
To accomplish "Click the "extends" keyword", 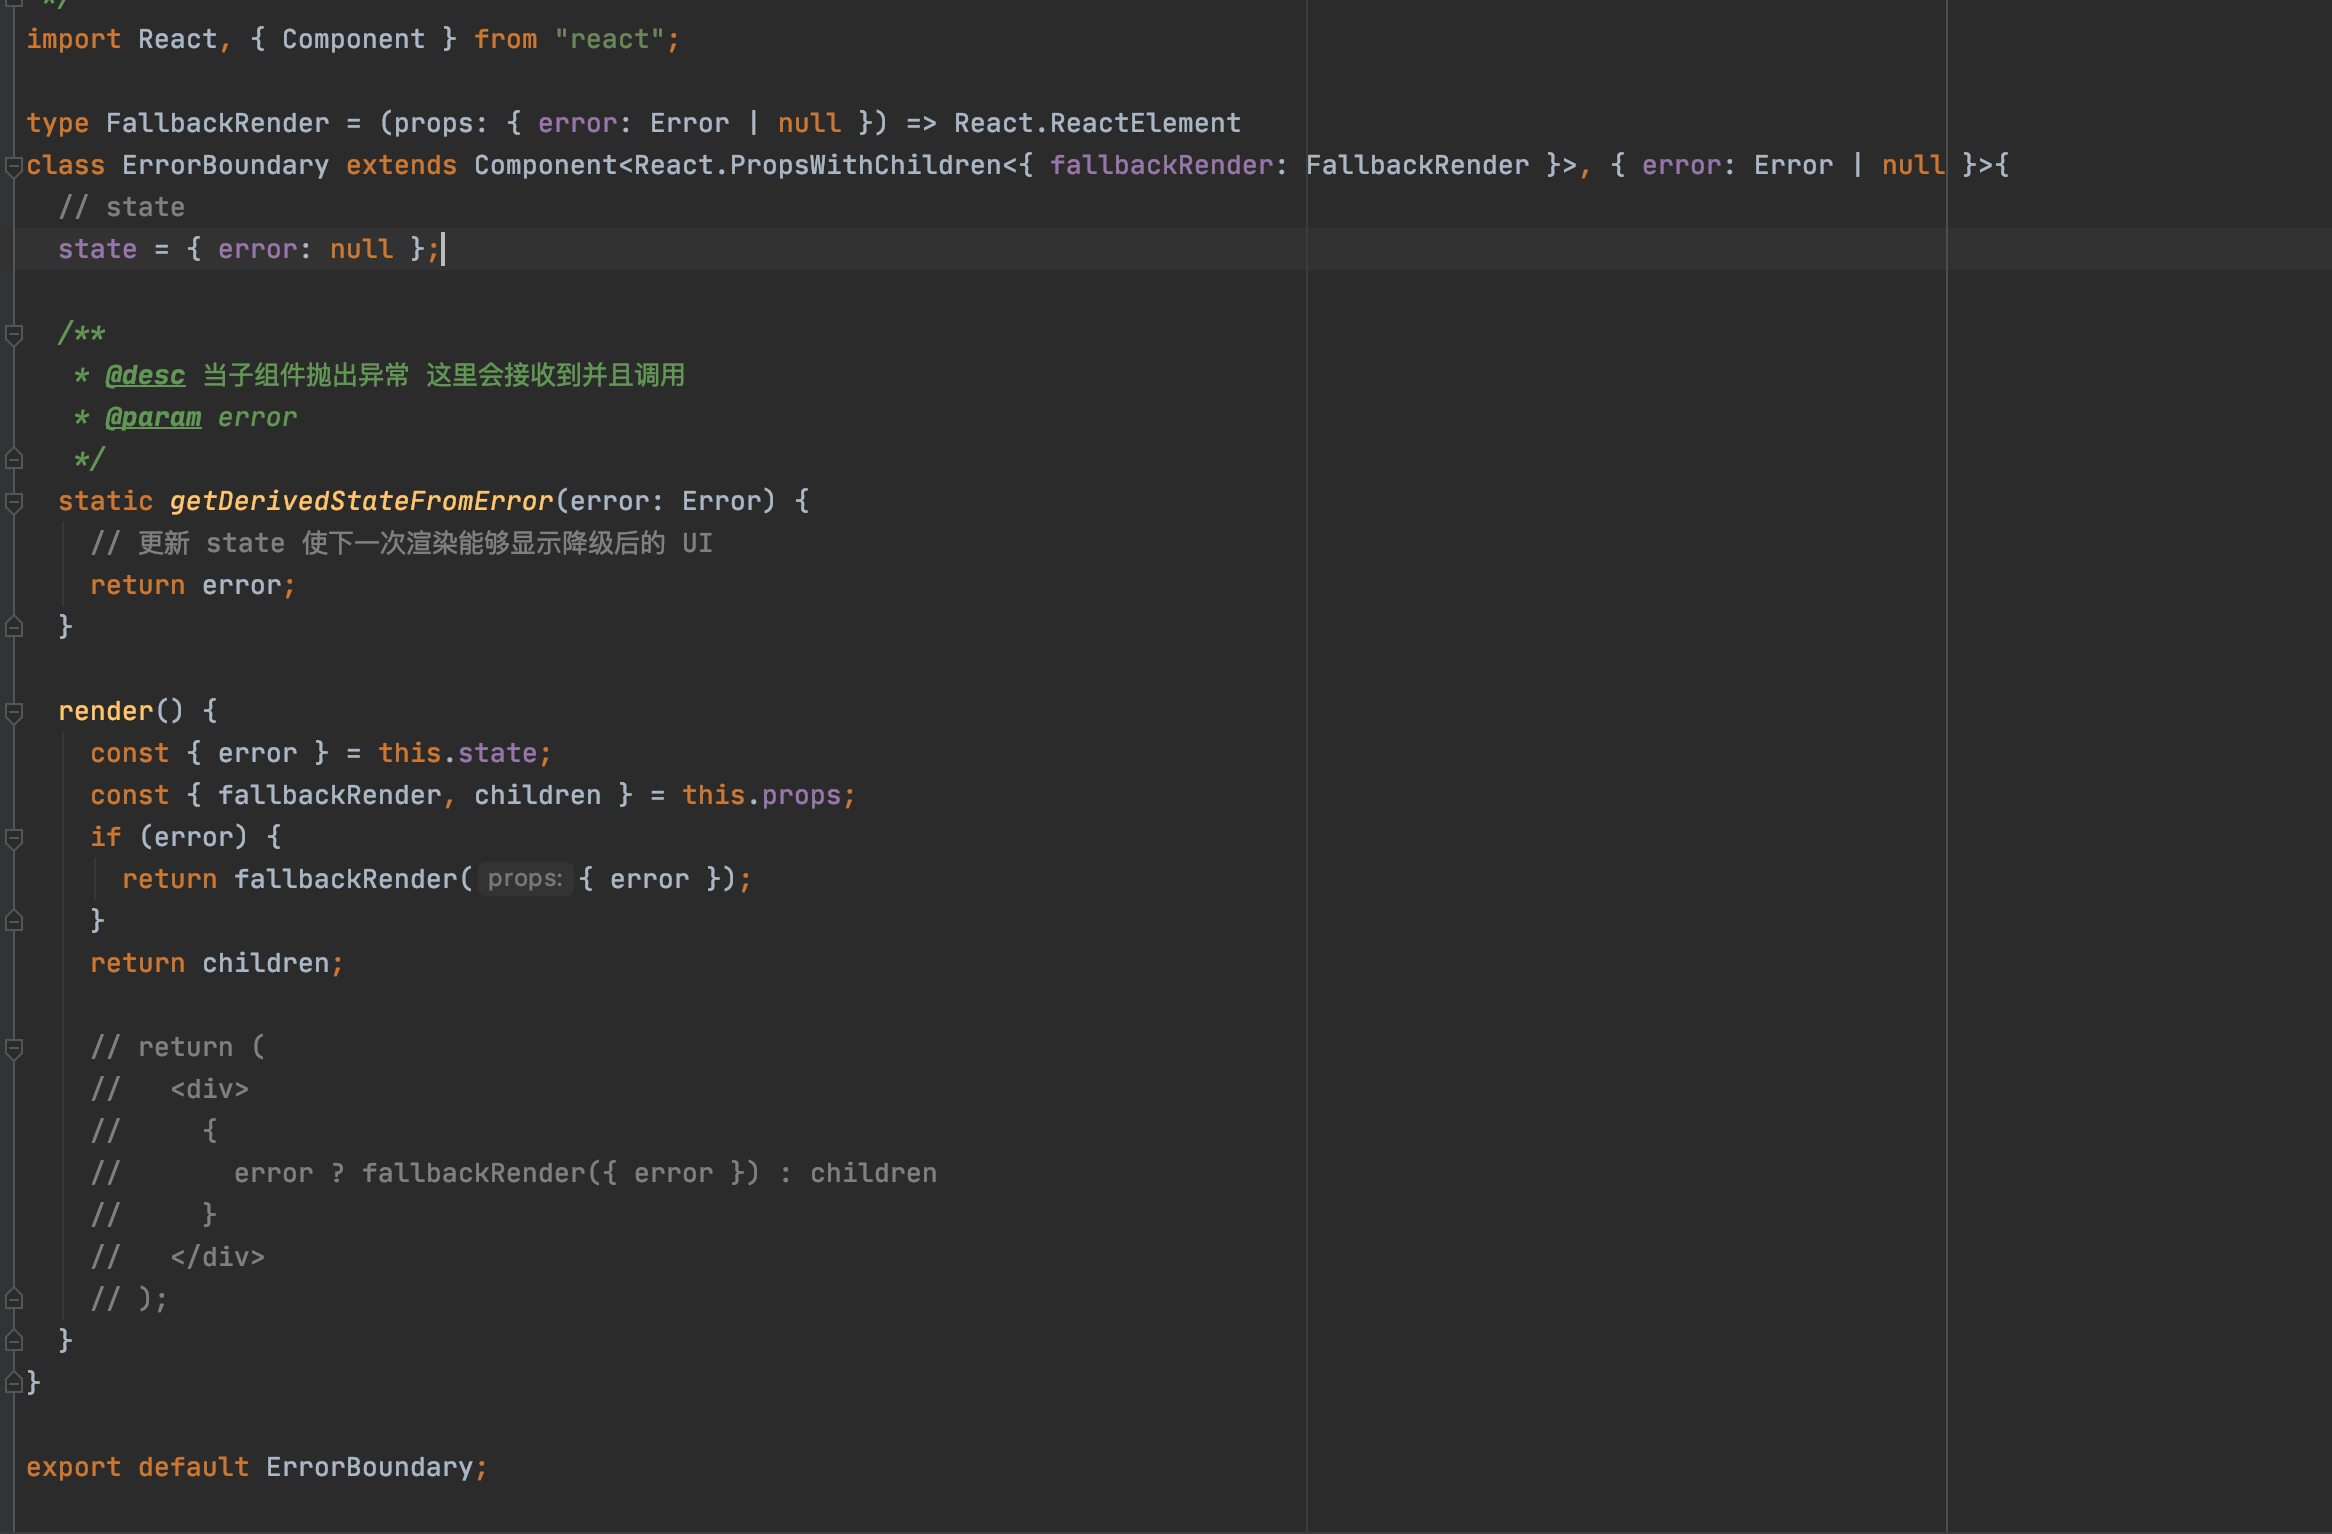I will coord(401,165).
